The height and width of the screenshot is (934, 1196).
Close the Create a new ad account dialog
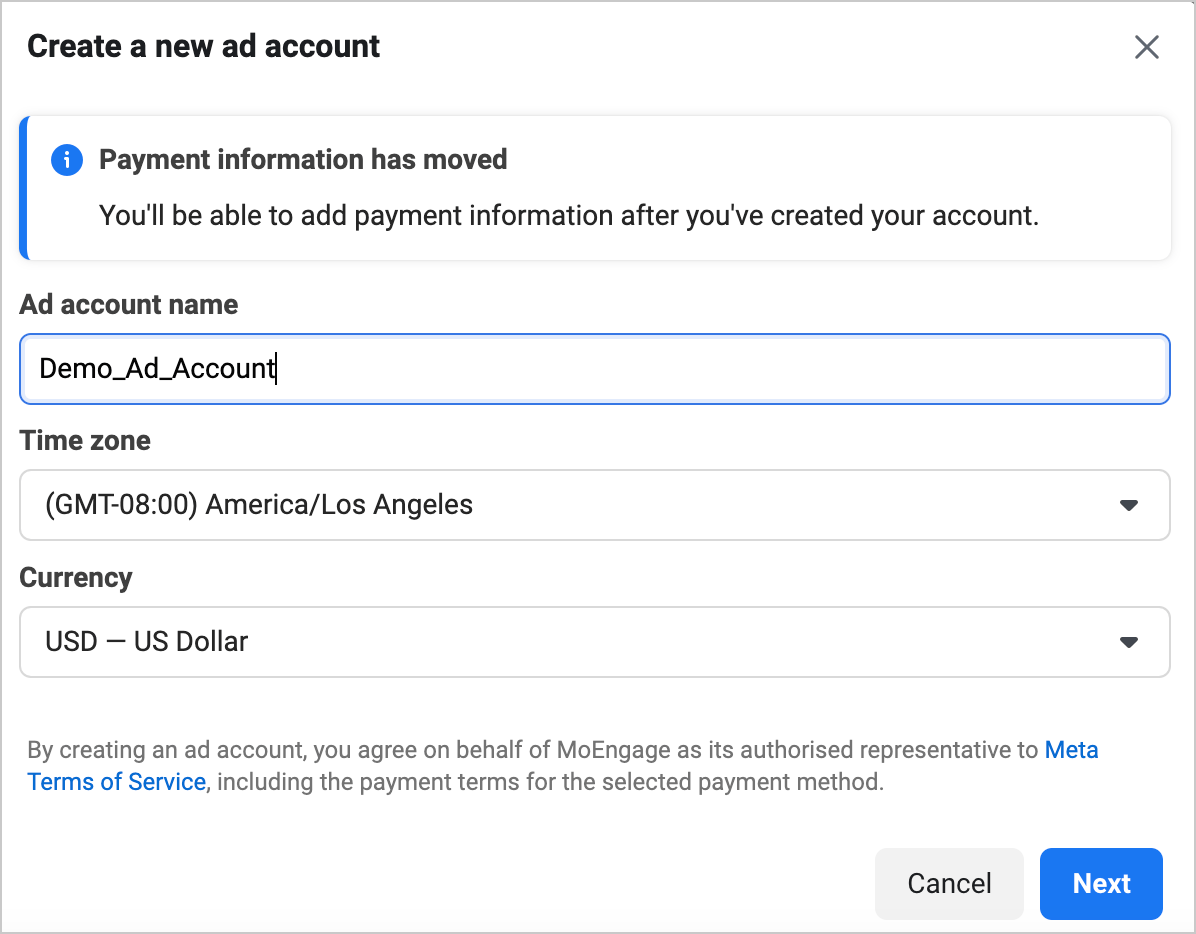(1146, 47)
